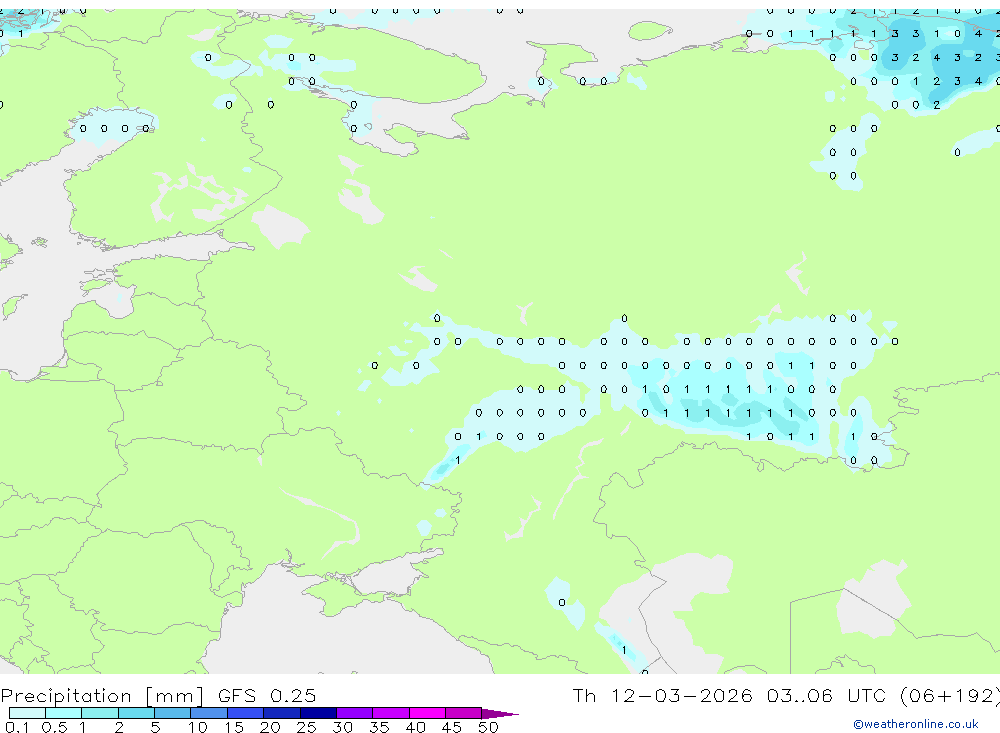Click the 'GFS 0.25' model label

267,695
